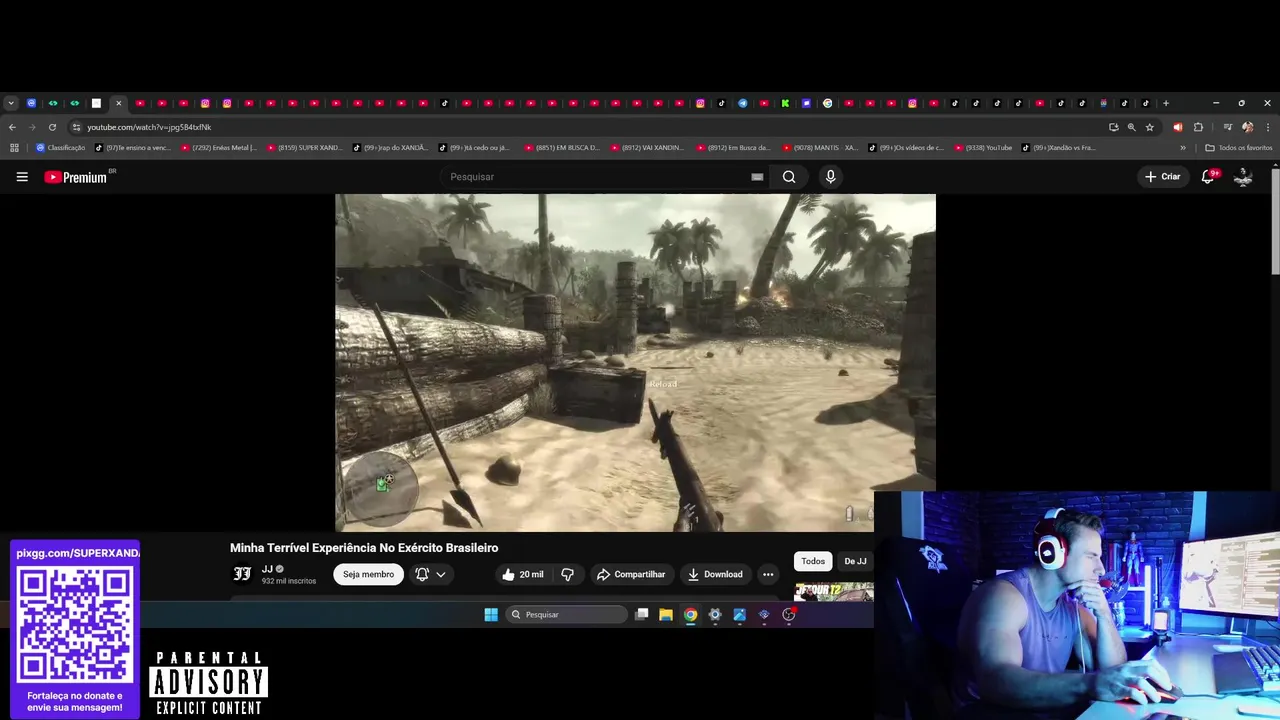The image size is (1280, 720).
Task: Close the active YouTube tab
Action: (x=118, y=103)
